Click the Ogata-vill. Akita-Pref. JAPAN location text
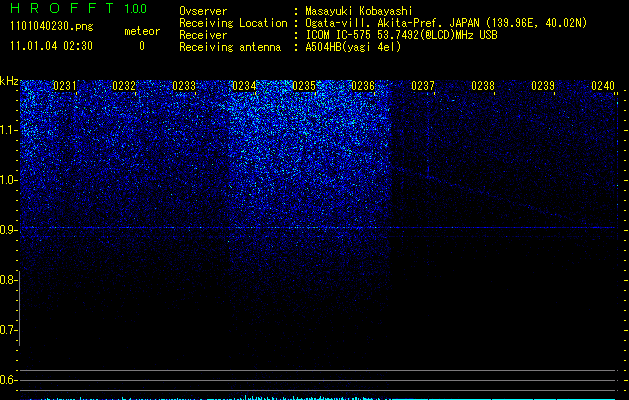Image resolution: width=629 pixels, height=400 pixels. pyautogui.click(x=446, y=23)
